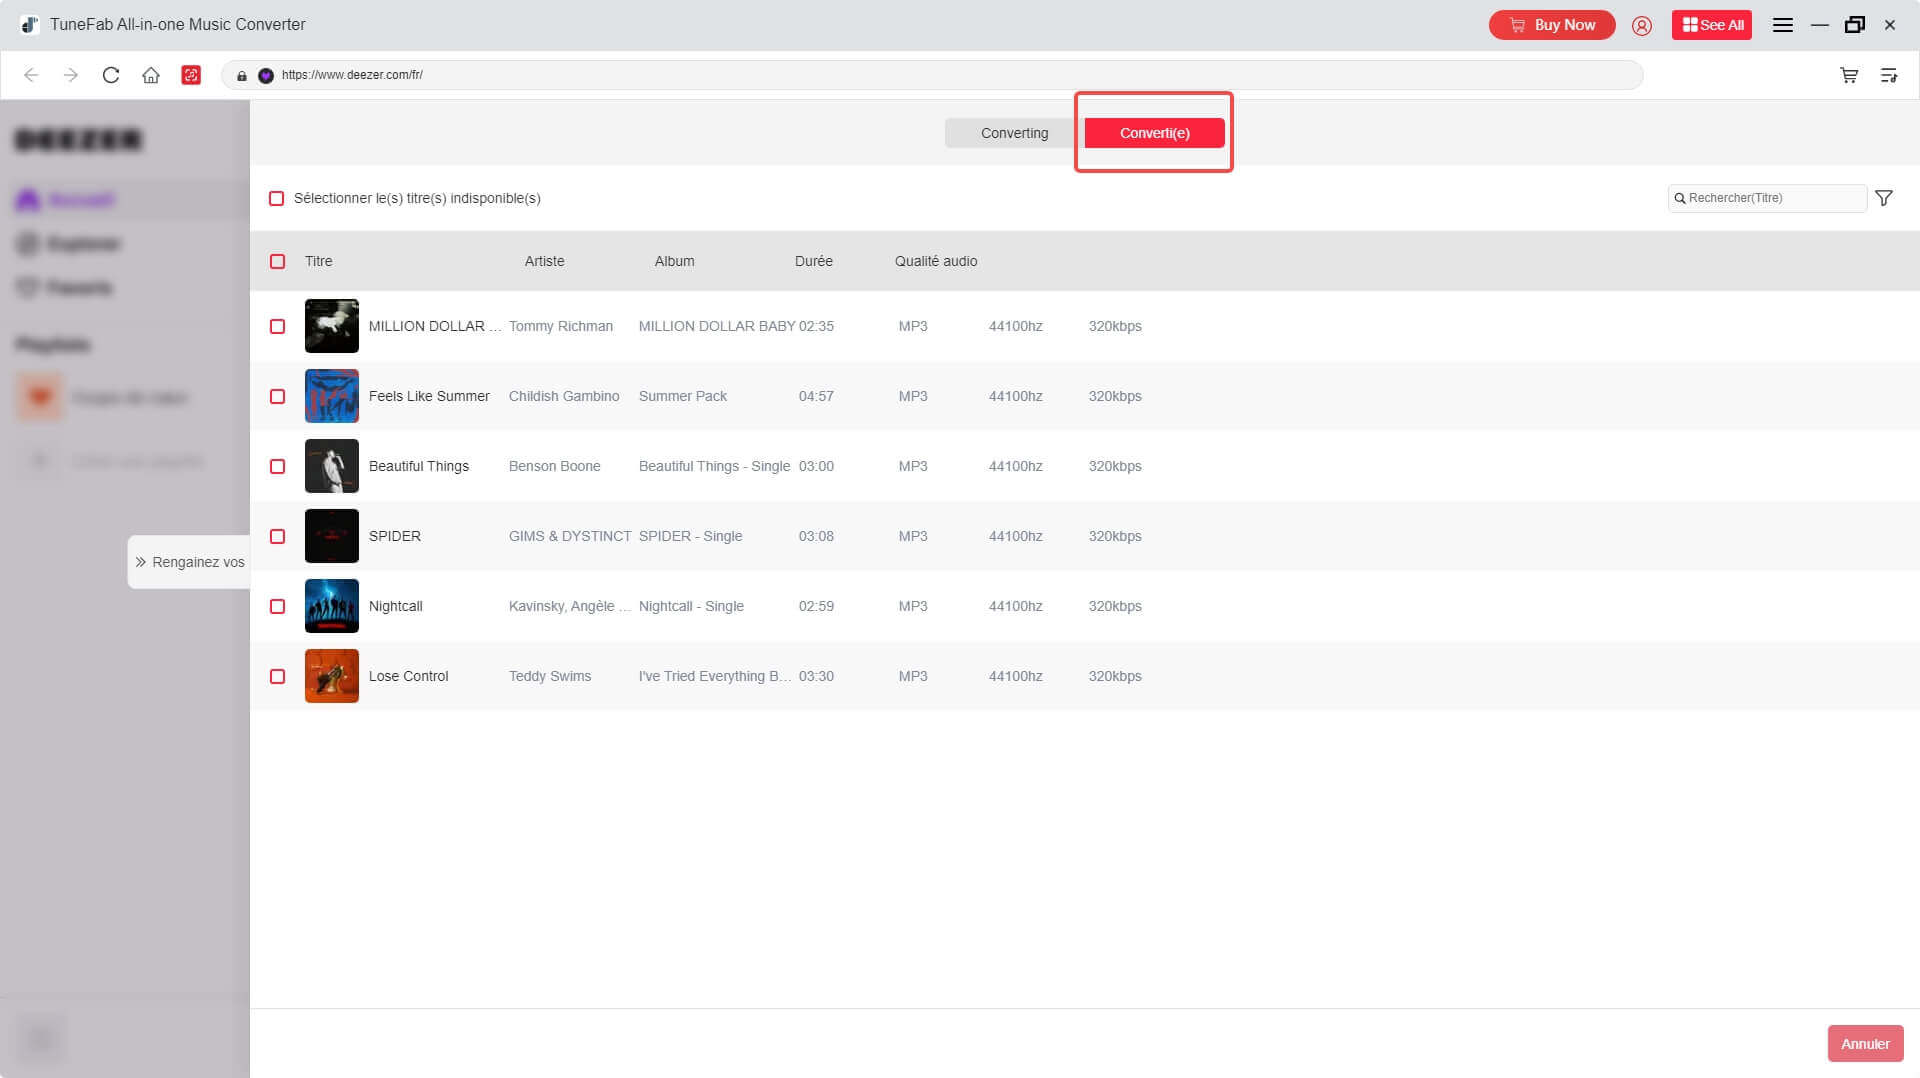Screen dimensions: 1920x1078
Task: Click artist name Benson Boone
Action: point(555,466)
